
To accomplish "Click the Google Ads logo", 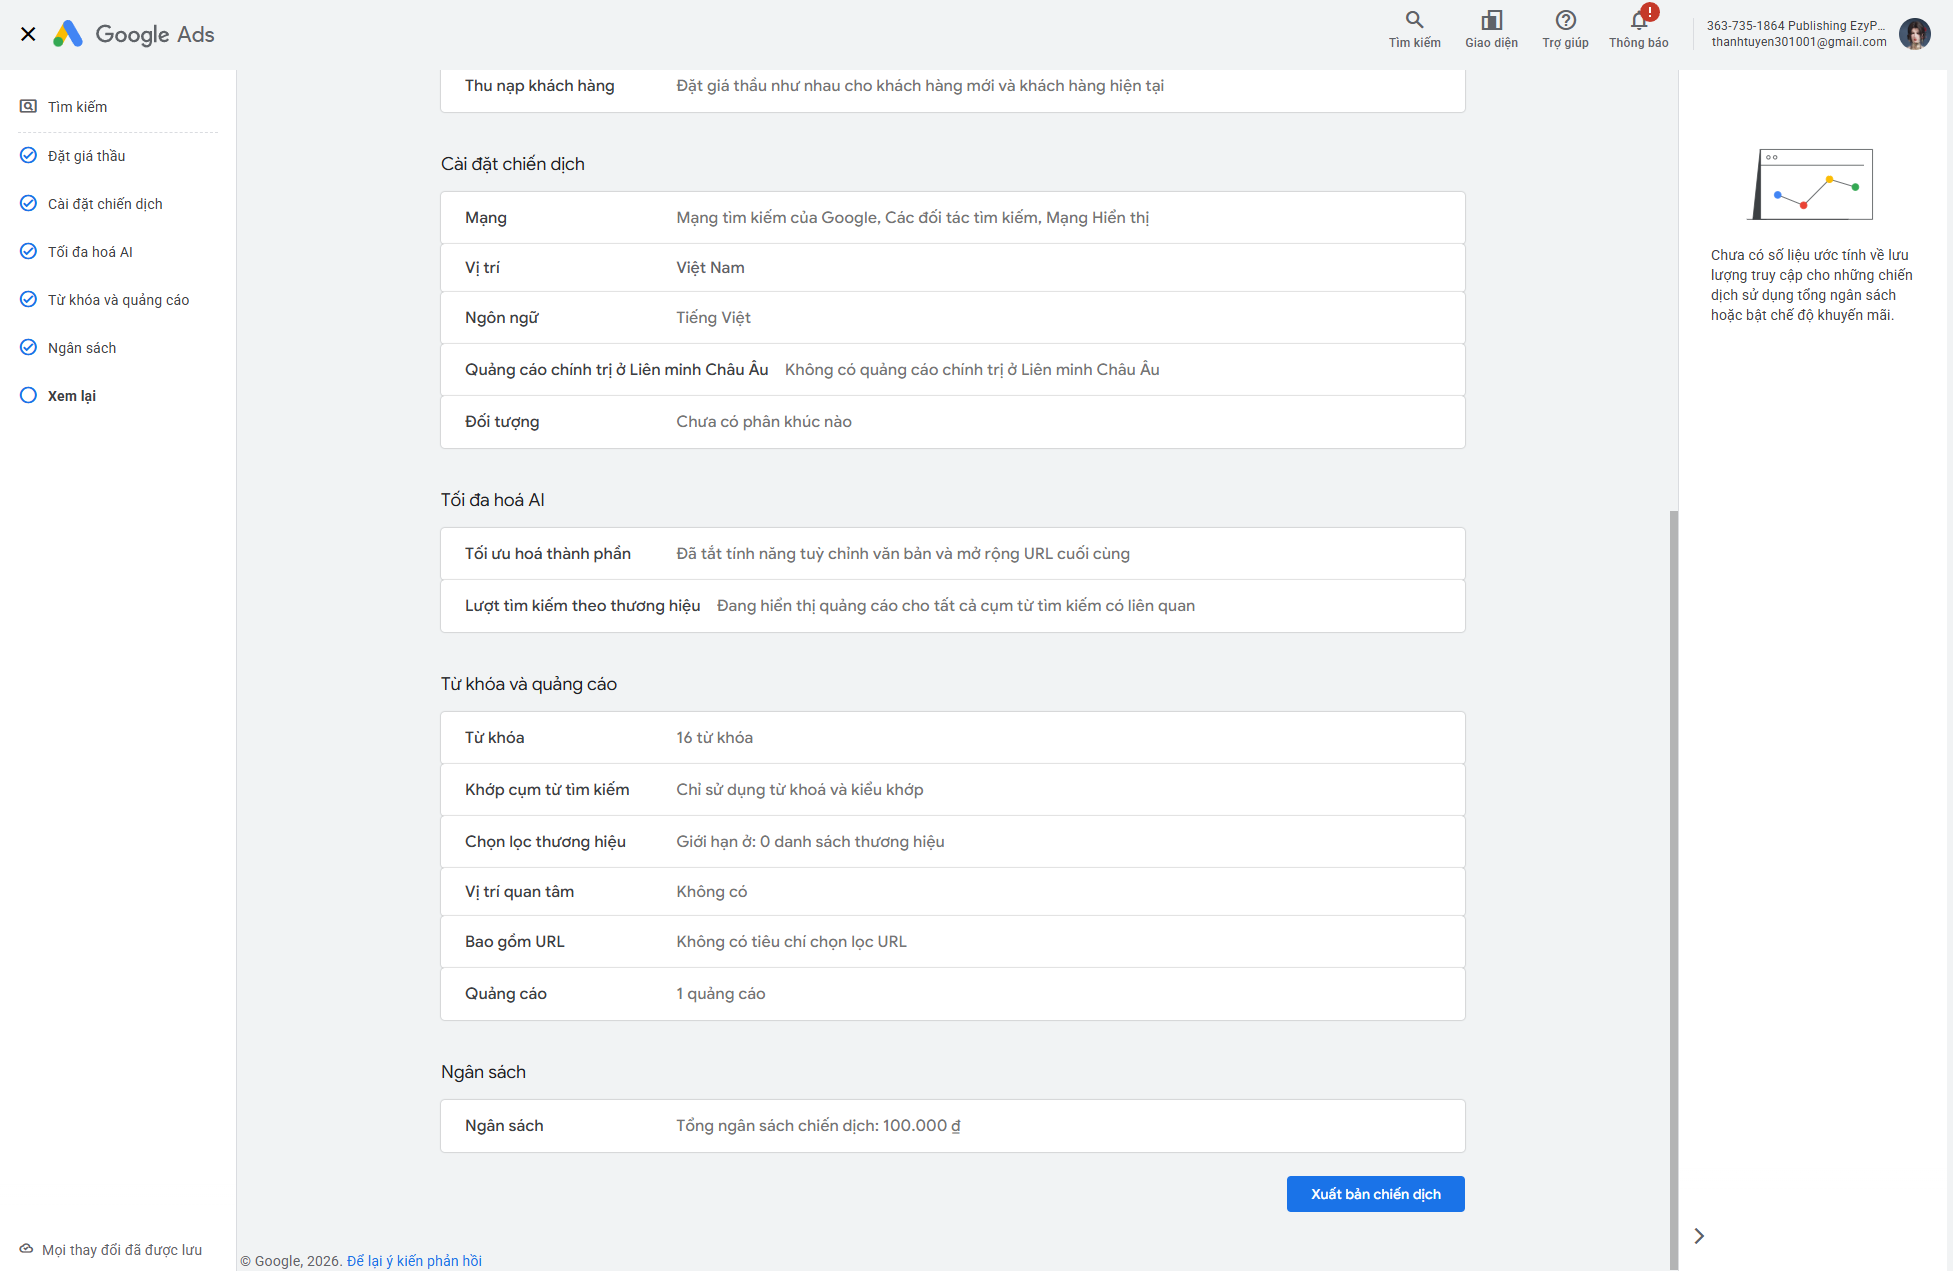I will [134, 34].
